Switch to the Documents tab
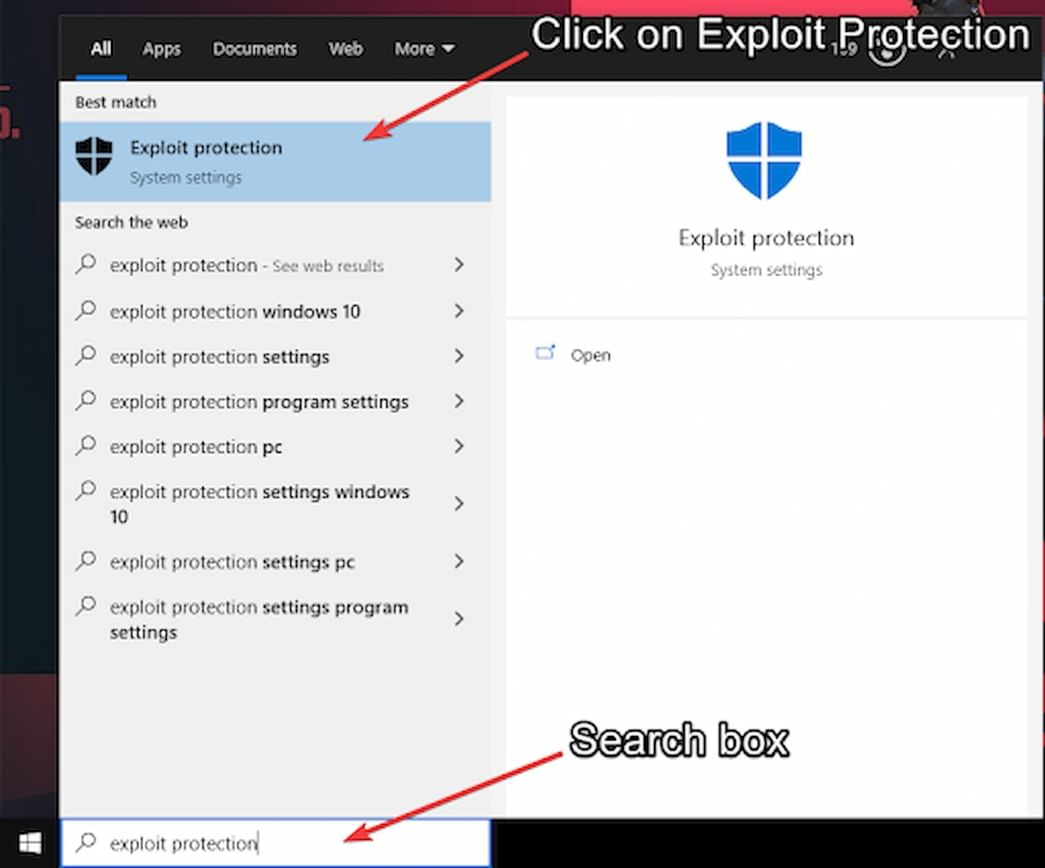 point(254,48)
